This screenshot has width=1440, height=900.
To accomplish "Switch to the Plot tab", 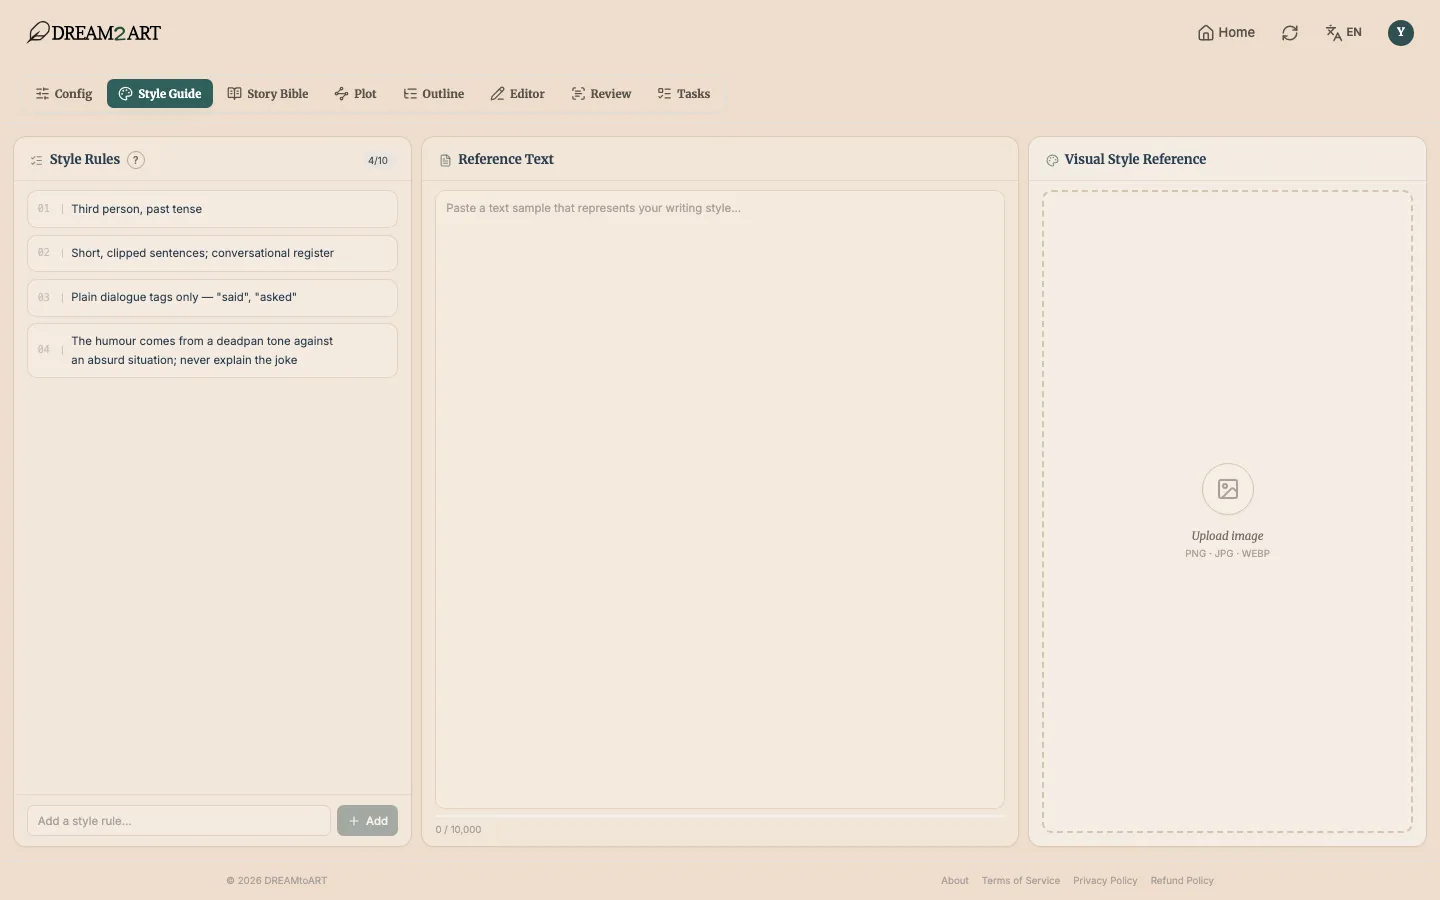I will pyautogui.click(x=355, y=94).
